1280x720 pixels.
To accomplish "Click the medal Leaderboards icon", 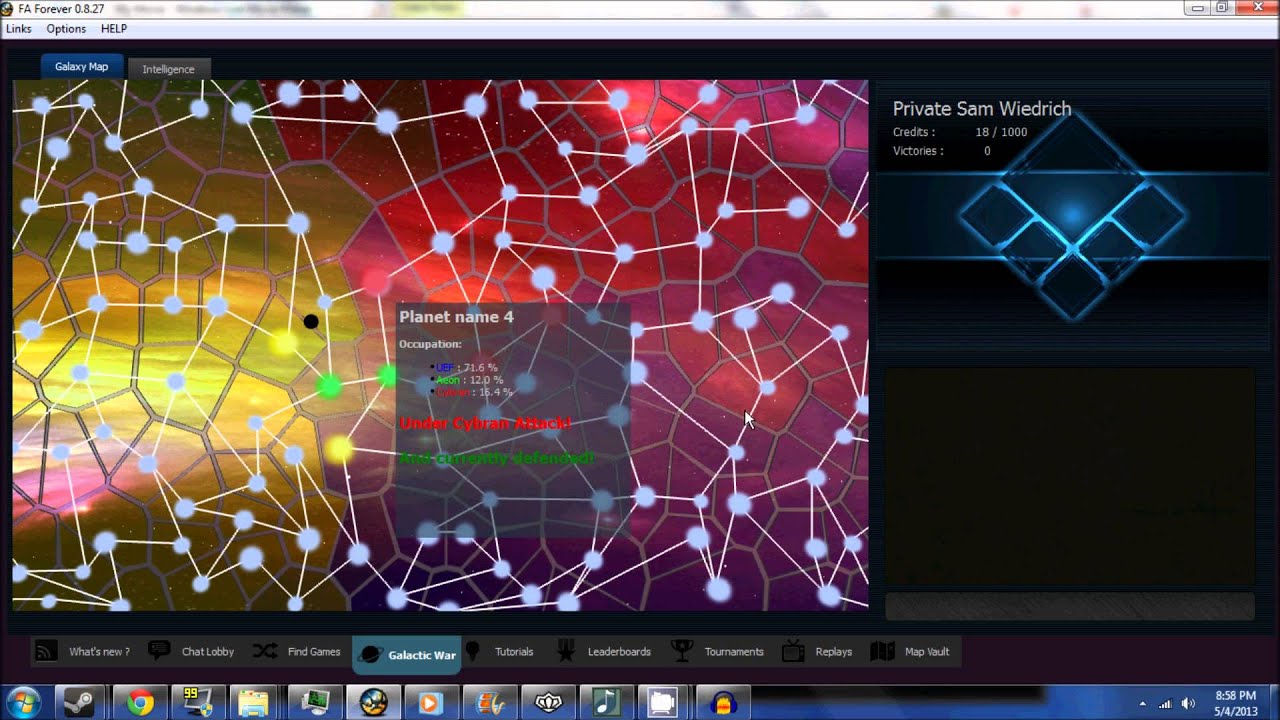I will pyautogui.click(x=565, y=652).
